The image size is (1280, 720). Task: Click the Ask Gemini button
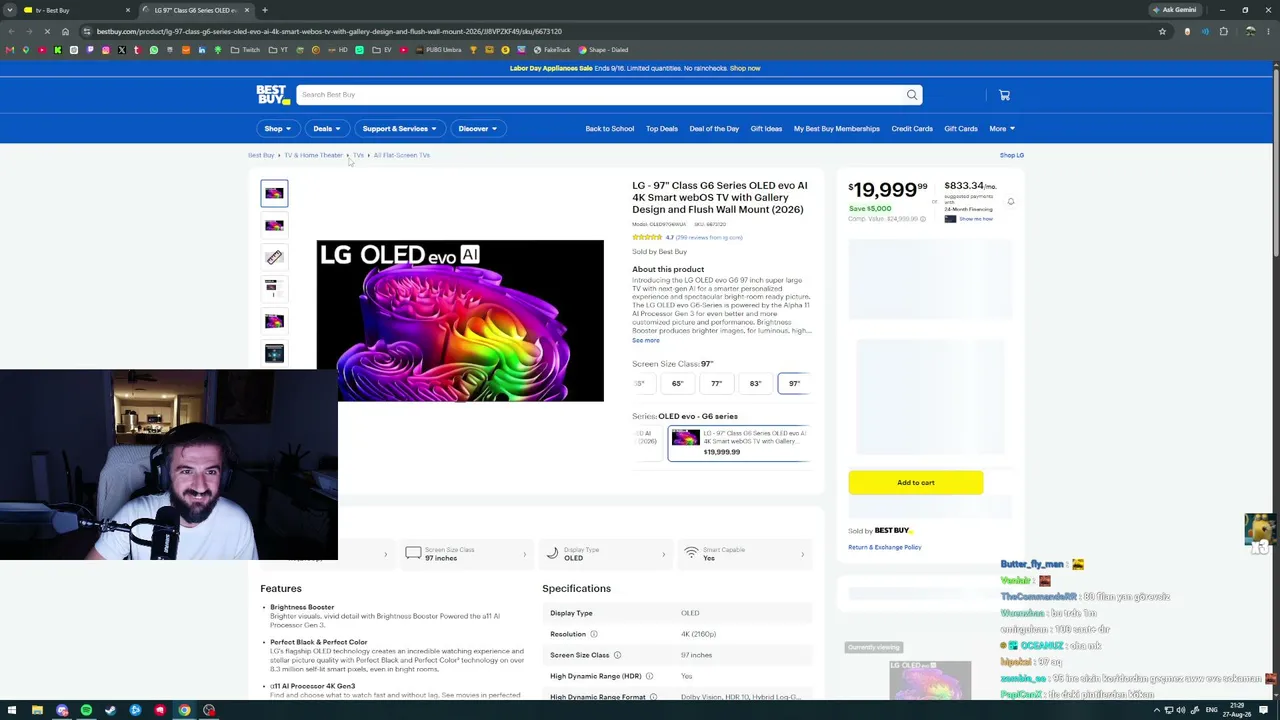click(1174, 10)
